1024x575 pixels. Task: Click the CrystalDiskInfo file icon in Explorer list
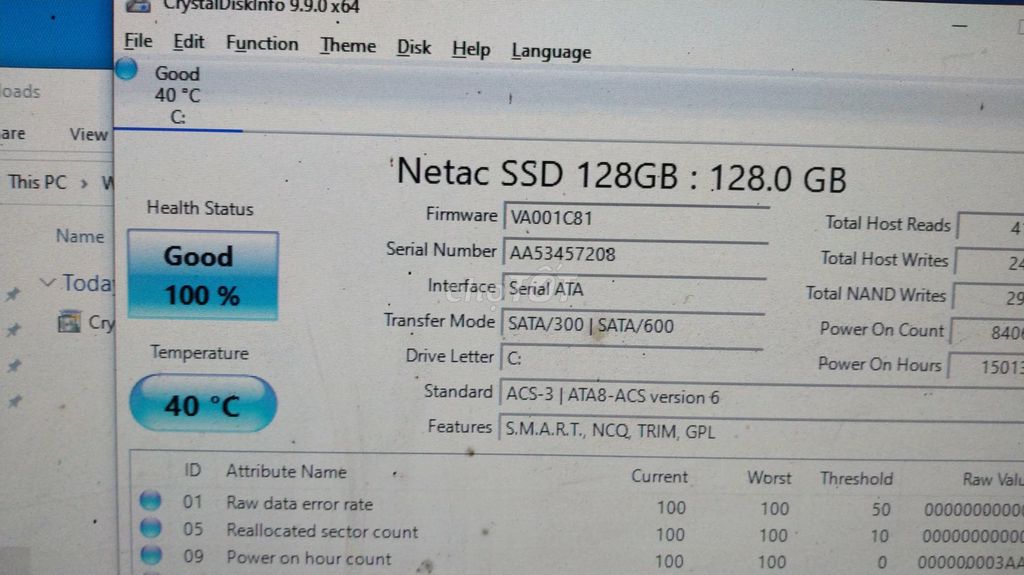click(69, 321)
